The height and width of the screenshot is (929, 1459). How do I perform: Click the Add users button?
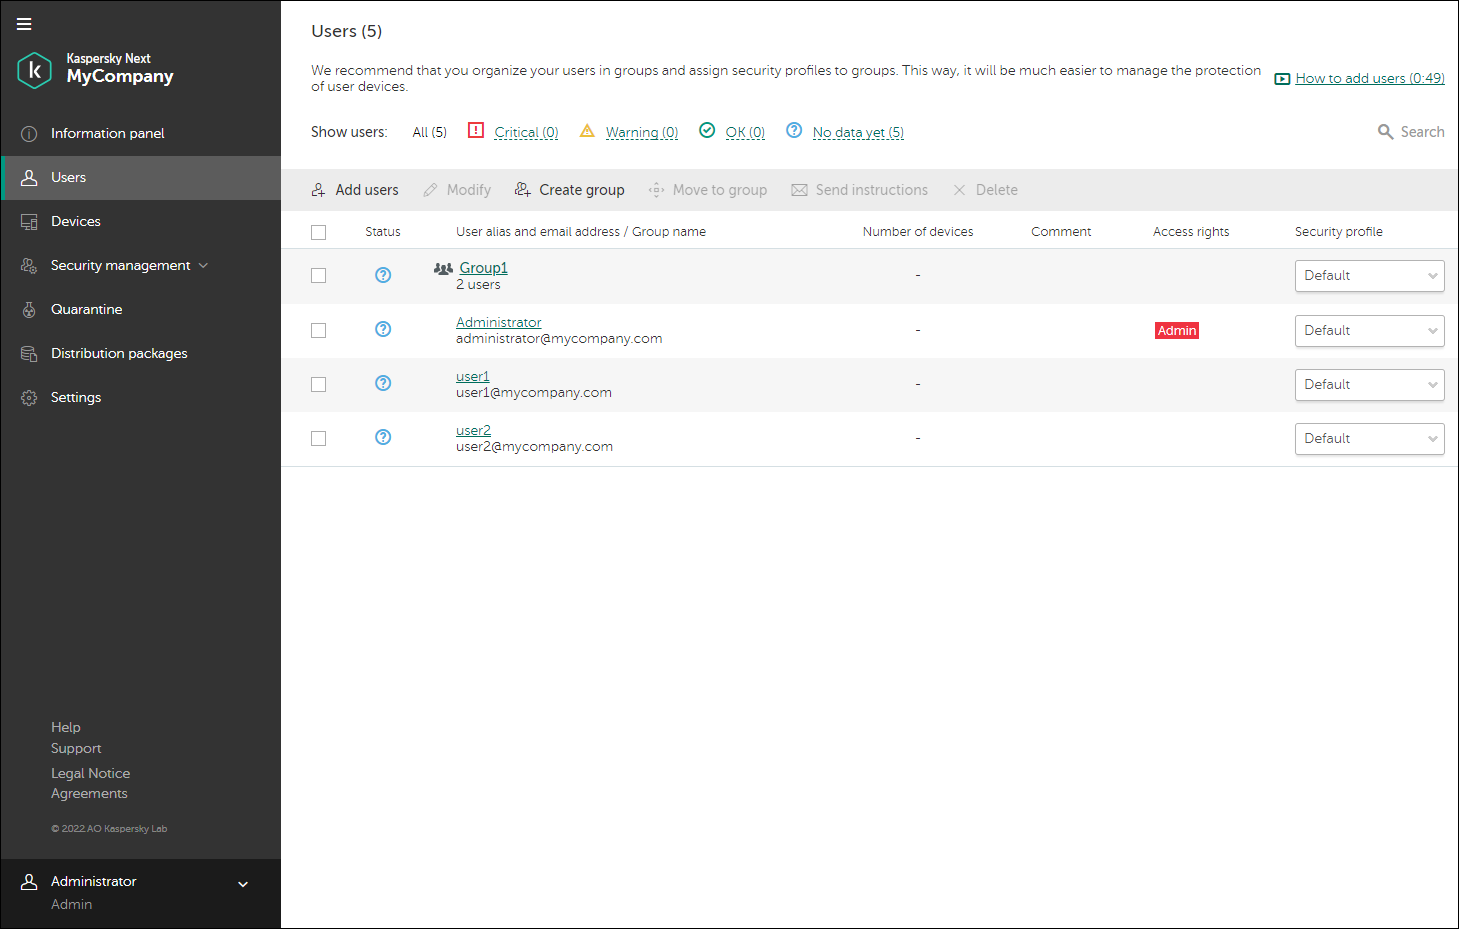pos(355,189)
